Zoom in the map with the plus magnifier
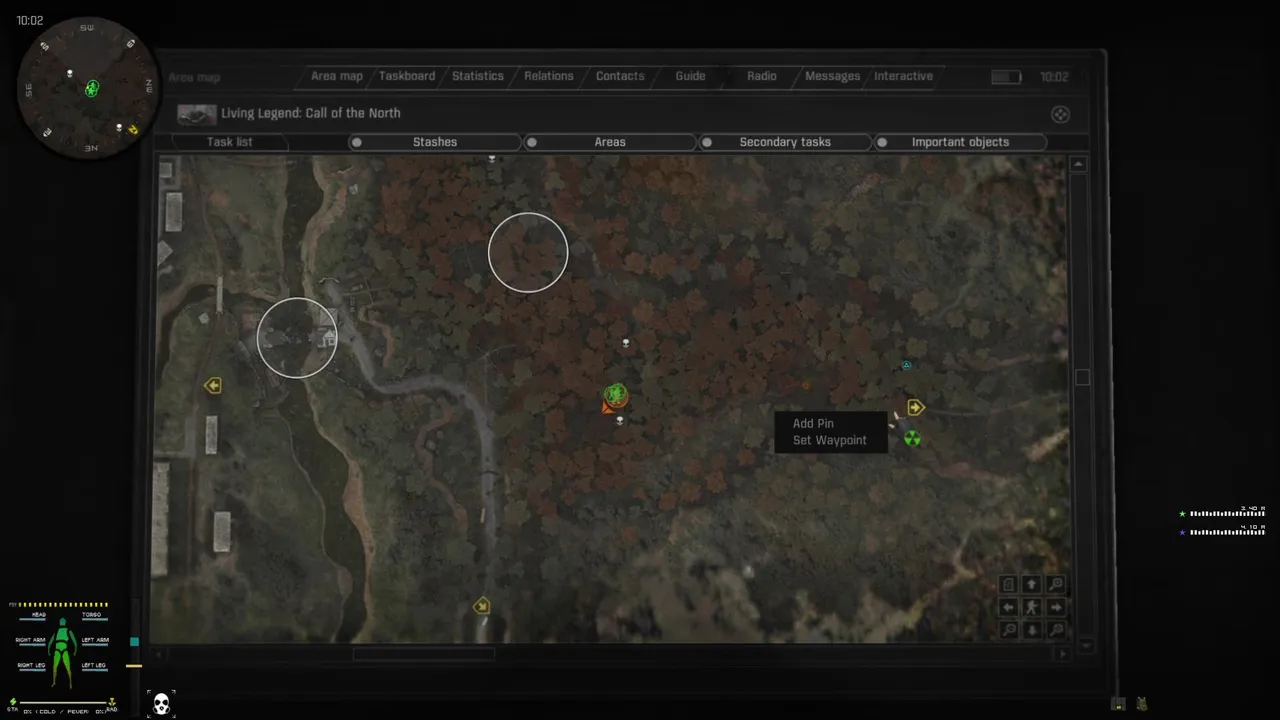Screen dimensions: 1280x720 (1056, 584)
